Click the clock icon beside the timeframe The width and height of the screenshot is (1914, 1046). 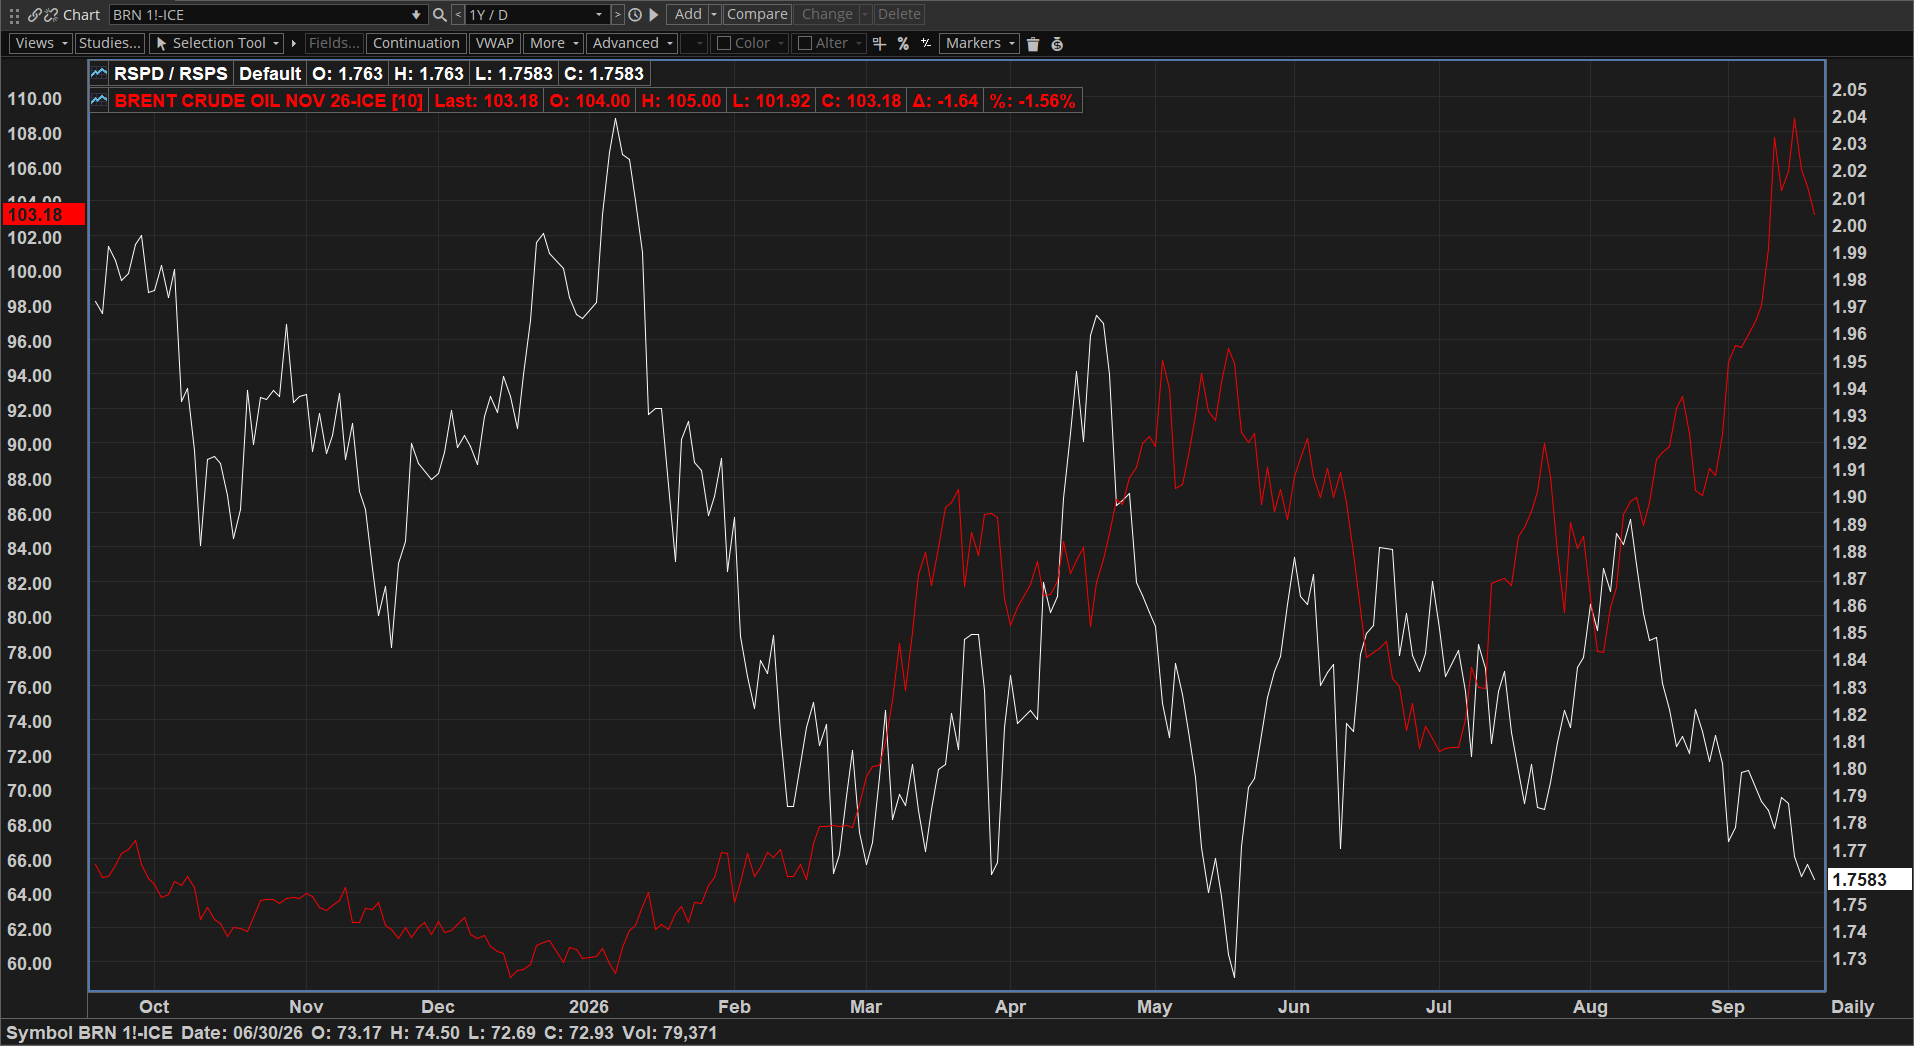635,15
